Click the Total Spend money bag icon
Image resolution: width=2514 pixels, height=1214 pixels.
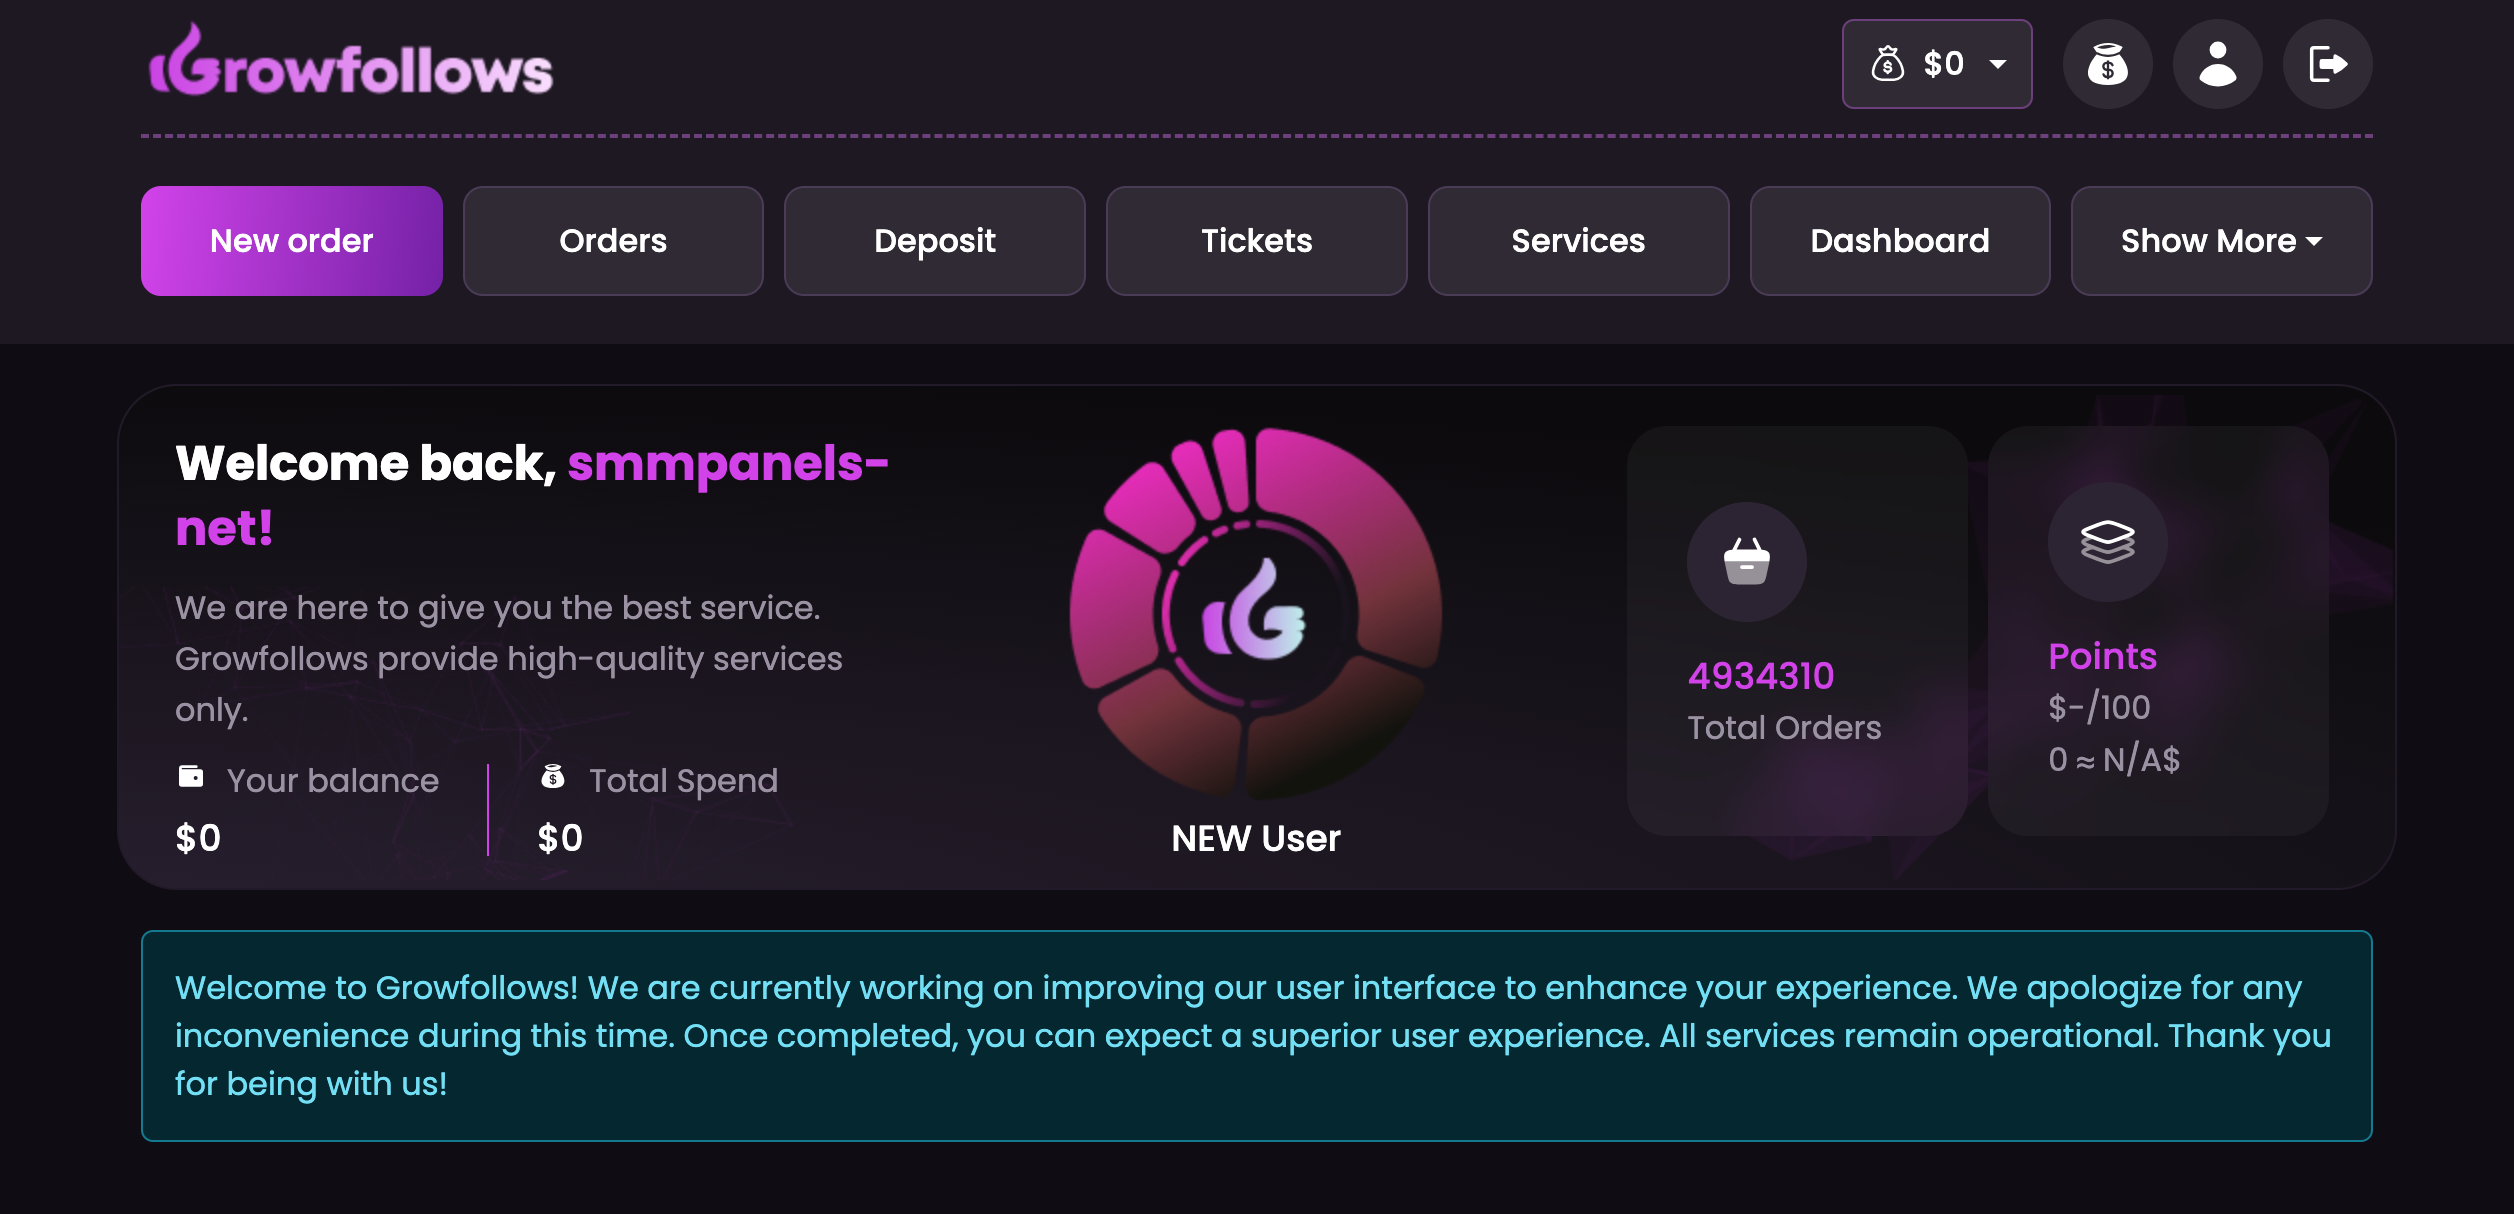click(x=553, y=777)
